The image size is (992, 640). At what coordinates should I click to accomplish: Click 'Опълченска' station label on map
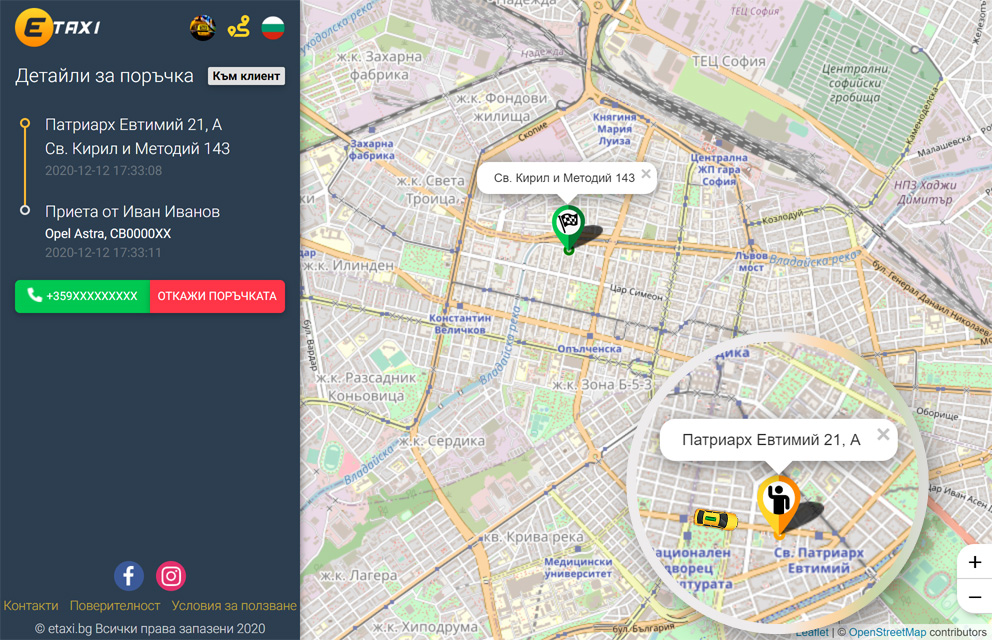click(590, 348)
